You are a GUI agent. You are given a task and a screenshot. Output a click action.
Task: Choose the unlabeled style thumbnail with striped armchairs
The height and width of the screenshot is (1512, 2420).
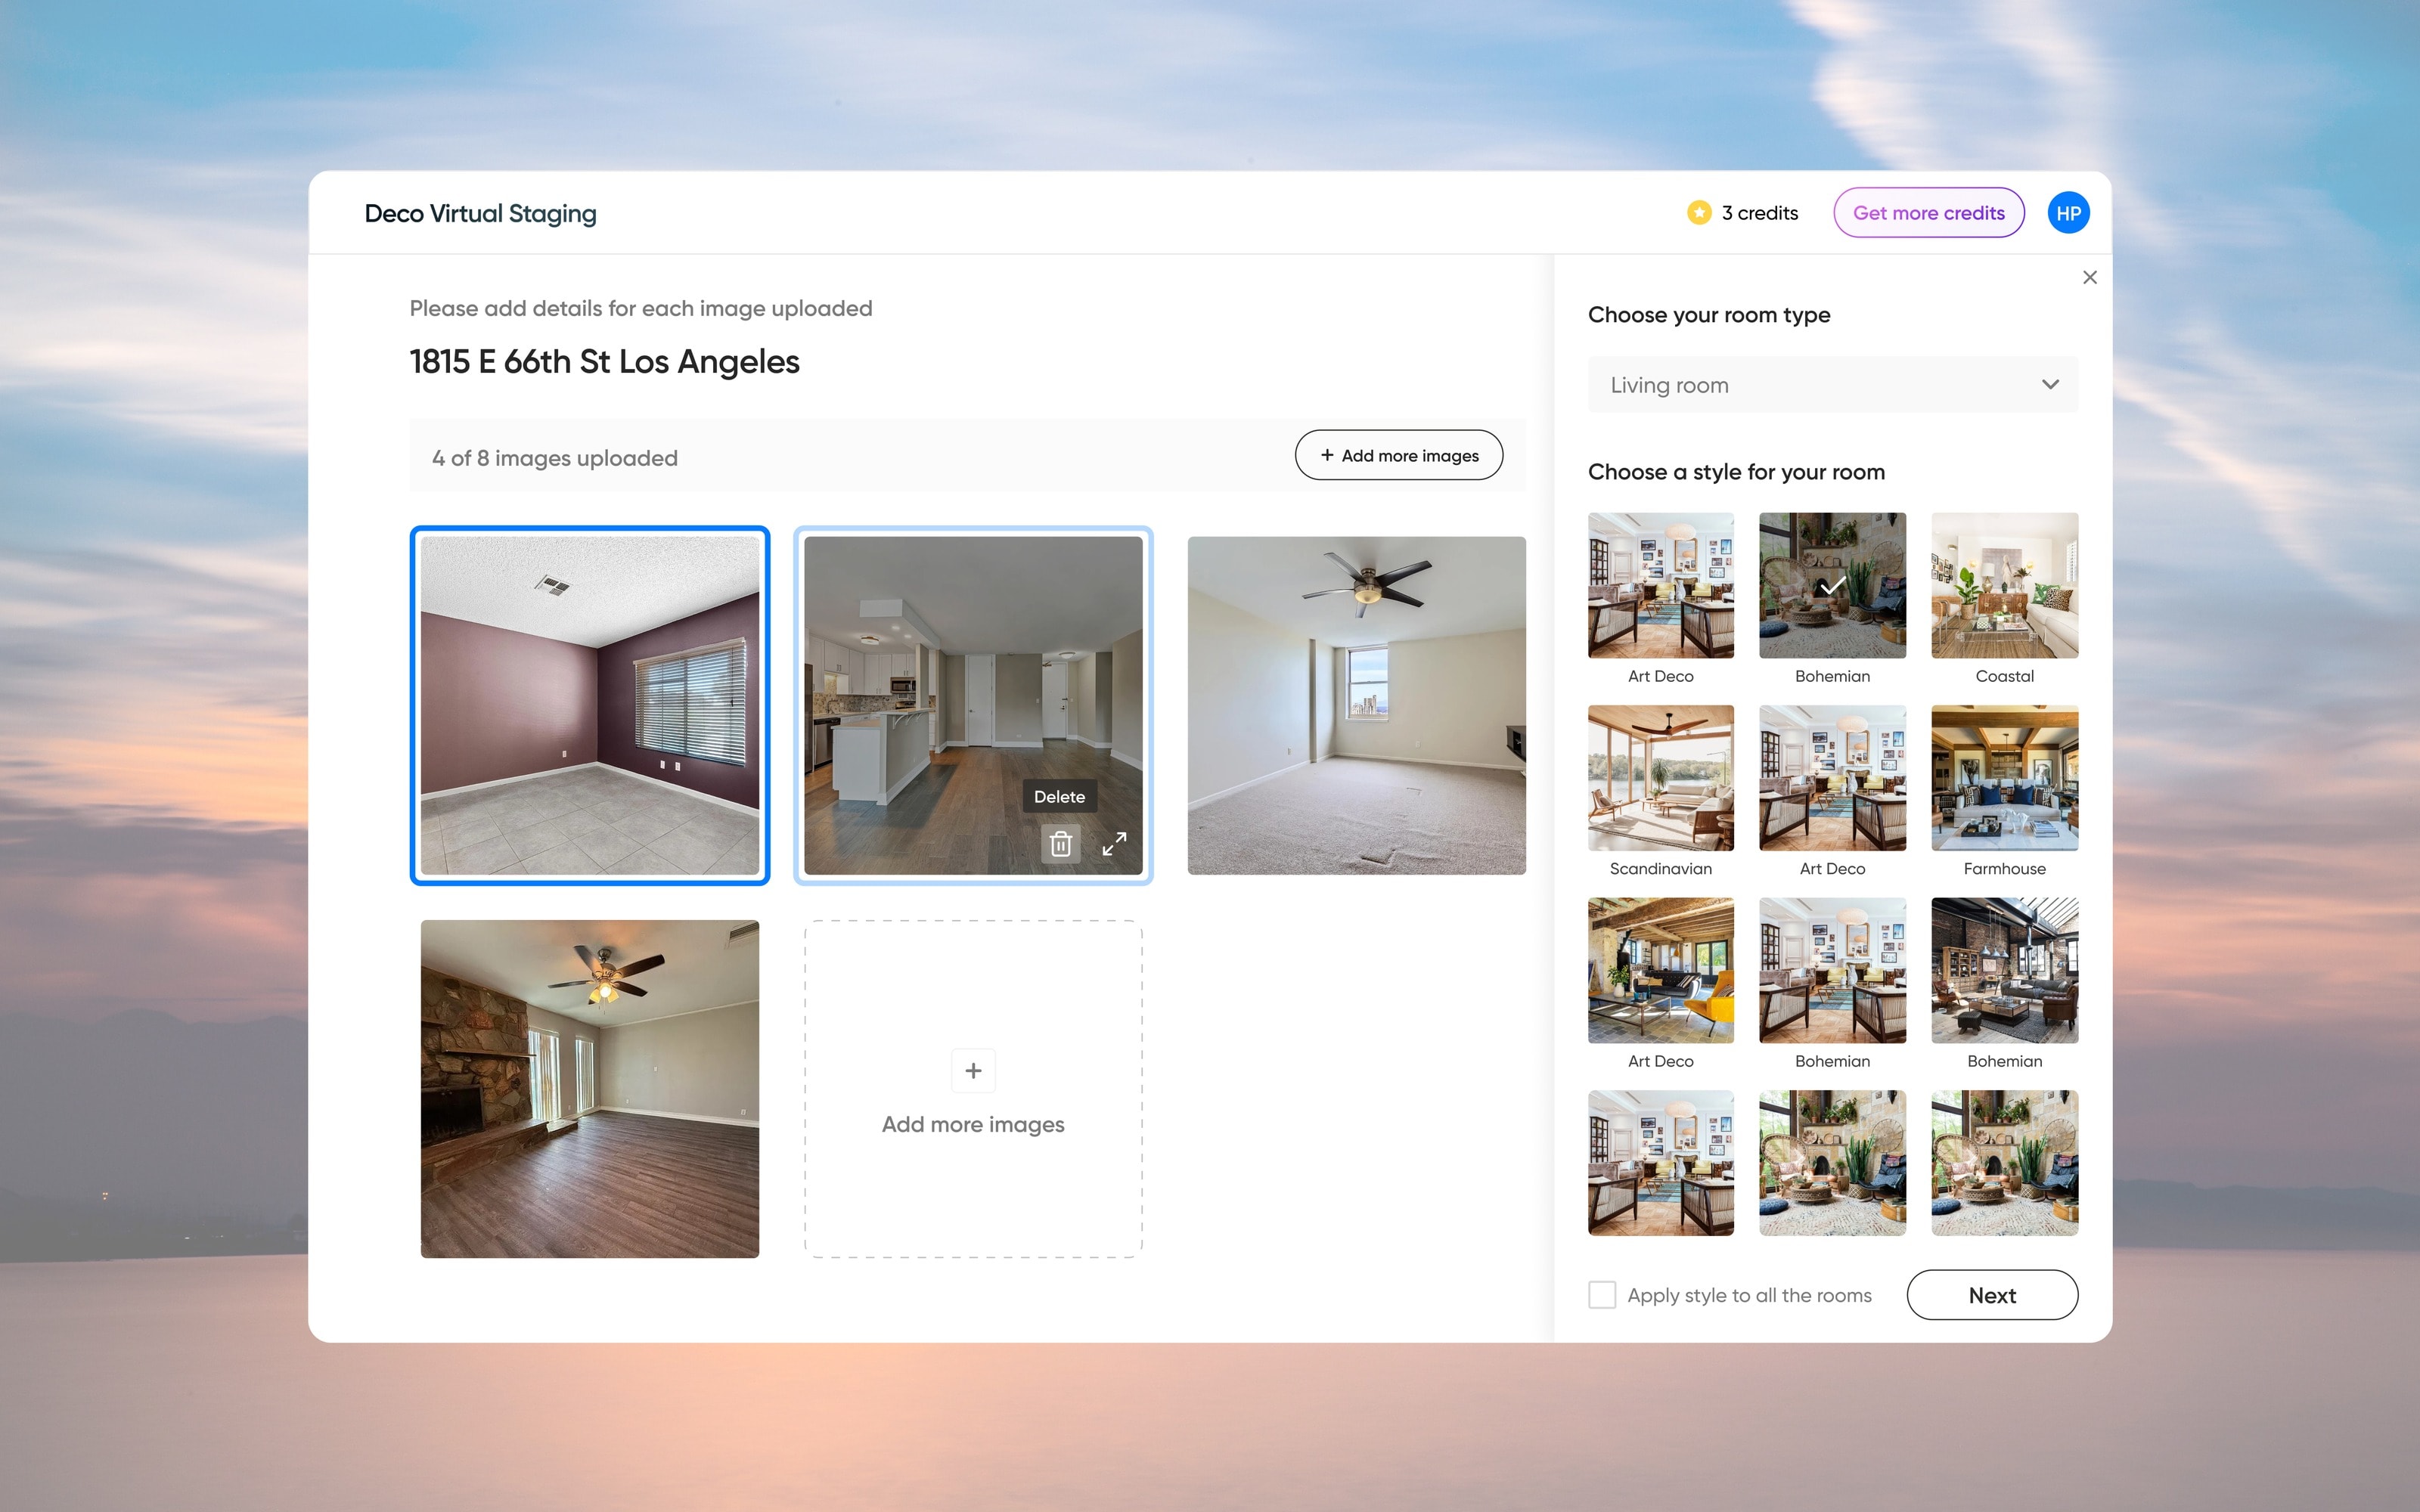pyautogui.click(x=1661, y=1163)
